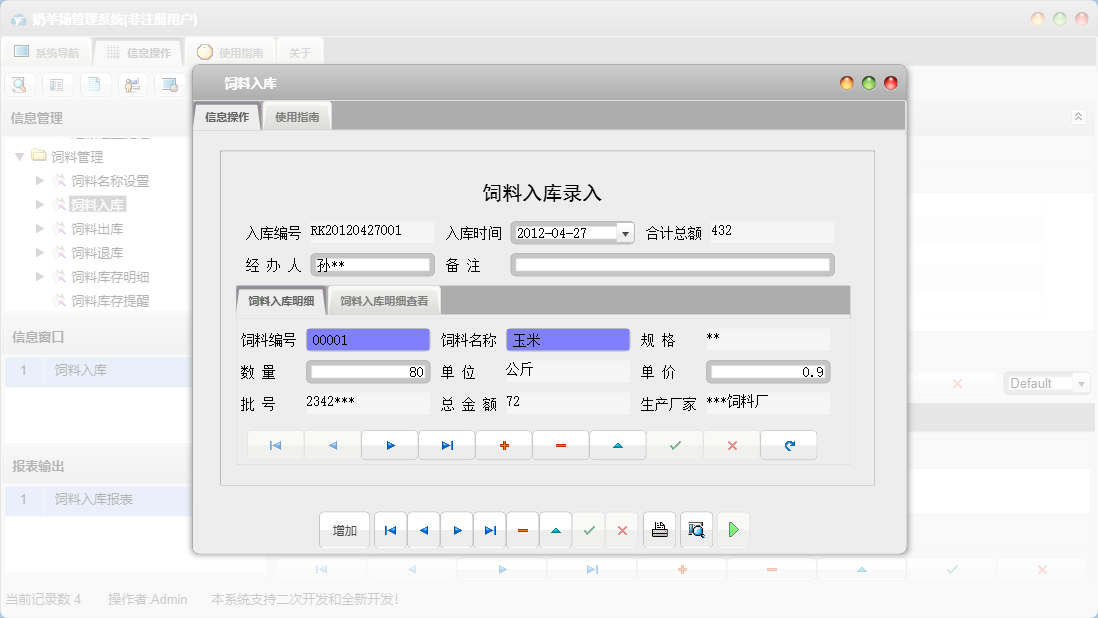
Task: Open the 入库时间 date dropdown
Action: point(625,232)
